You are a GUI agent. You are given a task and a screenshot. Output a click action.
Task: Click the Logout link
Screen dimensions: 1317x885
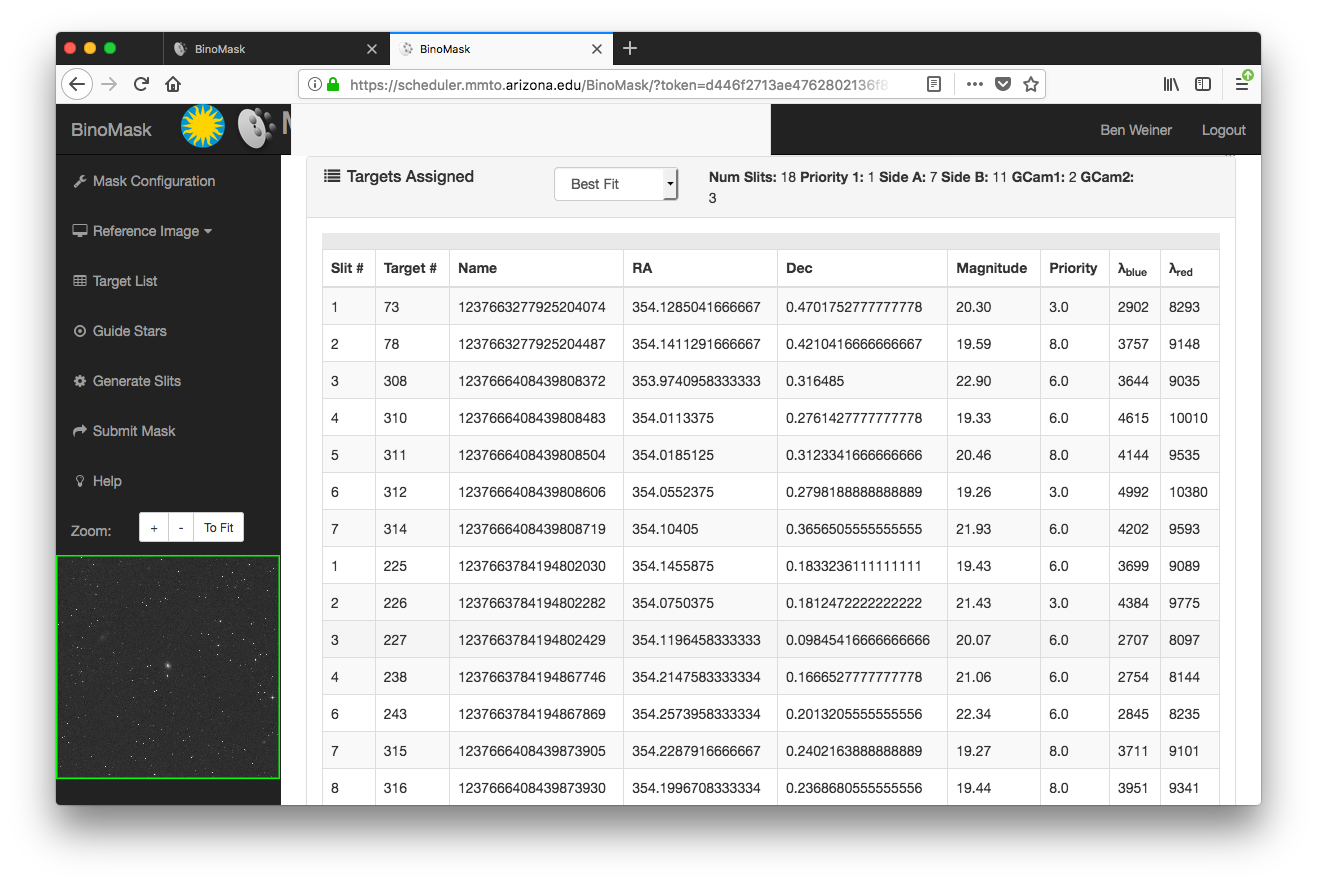[x=1223, y=130]
